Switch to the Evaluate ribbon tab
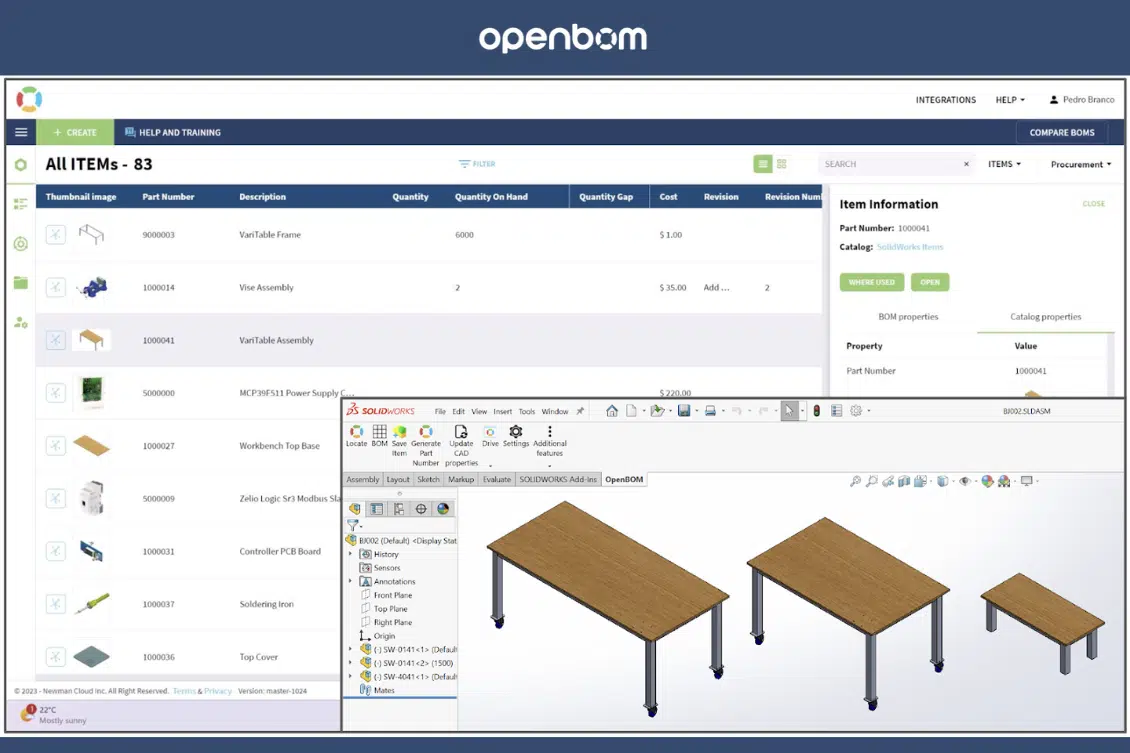Image resolution: width=1130 pixels, height=753 pixels. (x=497, y=479)
